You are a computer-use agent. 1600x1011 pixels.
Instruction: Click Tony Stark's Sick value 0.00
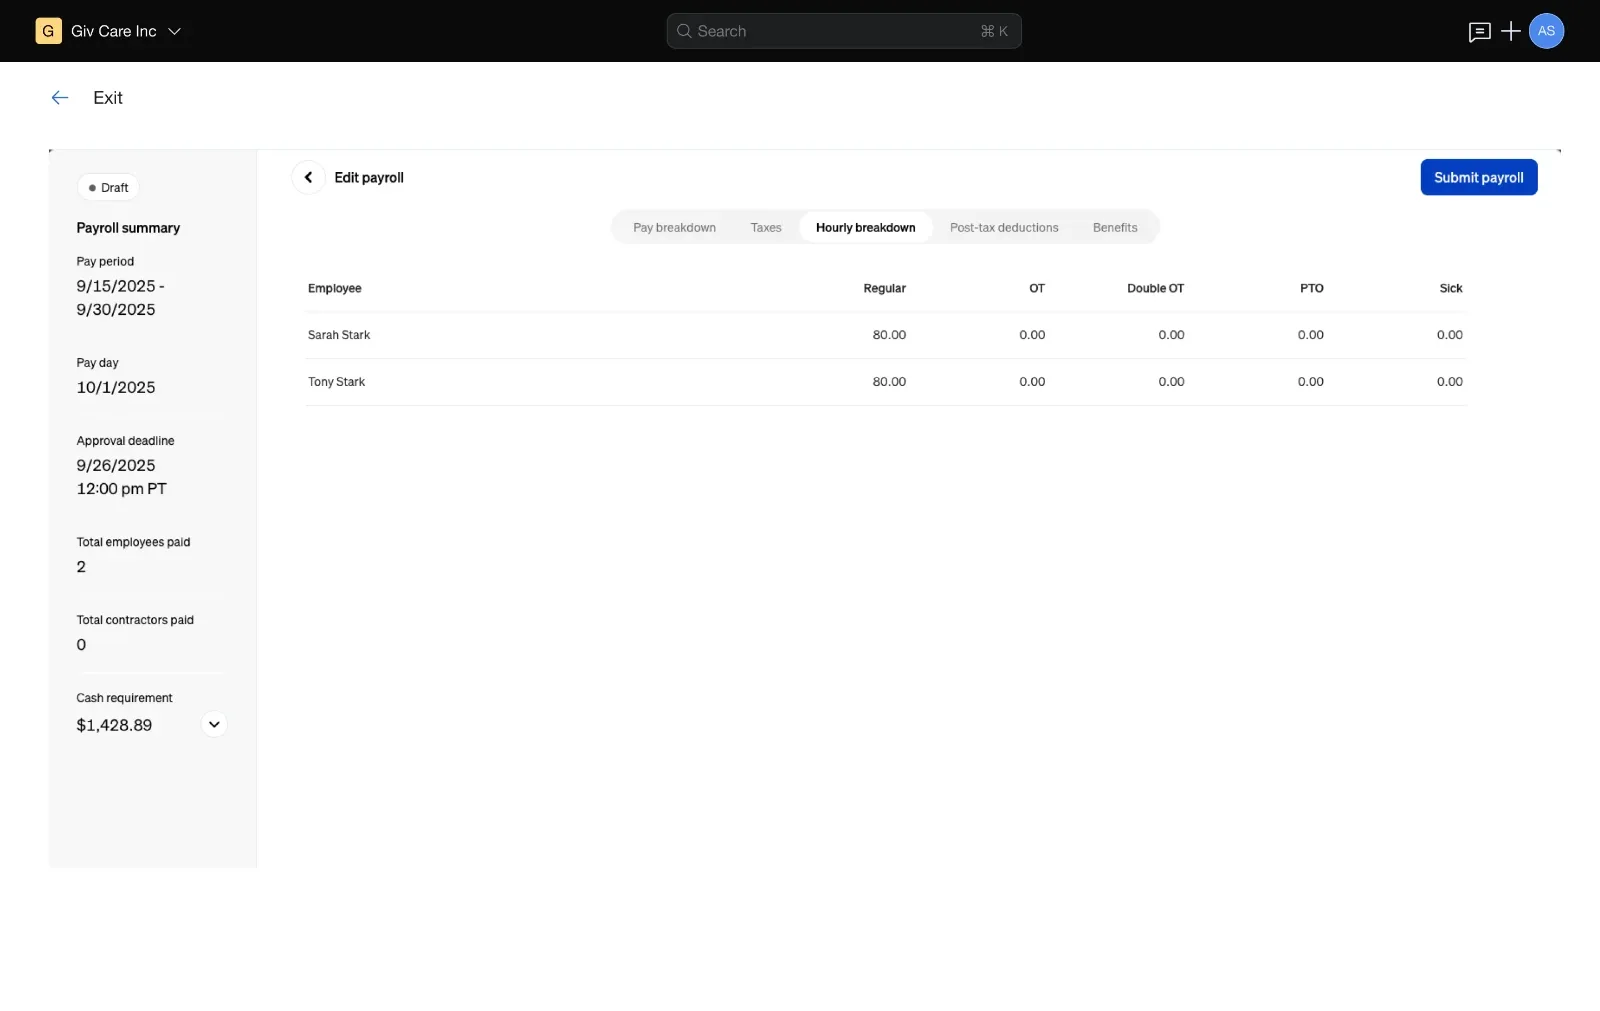pyautogui.click(x=1449, y=382)
